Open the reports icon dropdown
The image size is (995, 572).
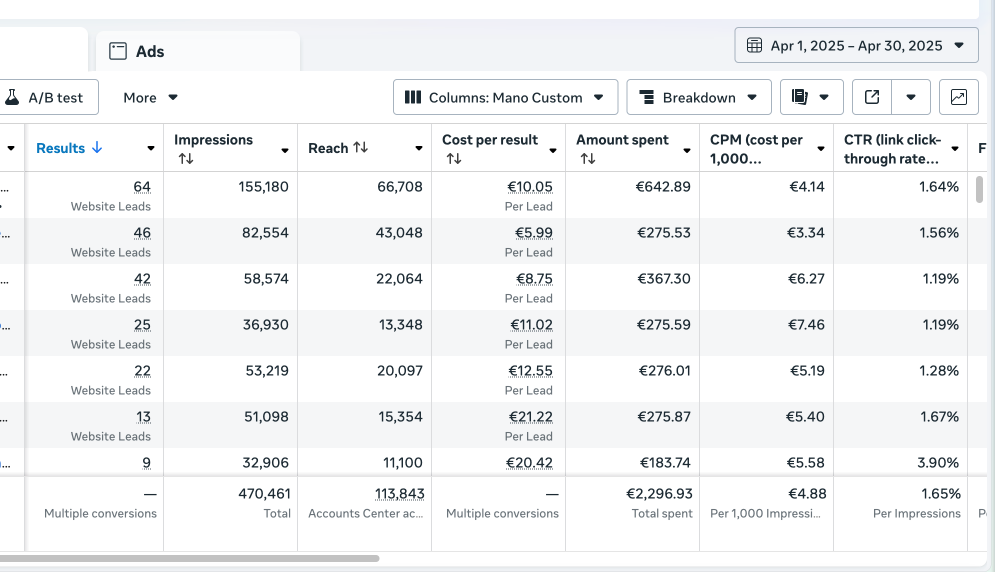pyautogui.click(x=810, y=97)
